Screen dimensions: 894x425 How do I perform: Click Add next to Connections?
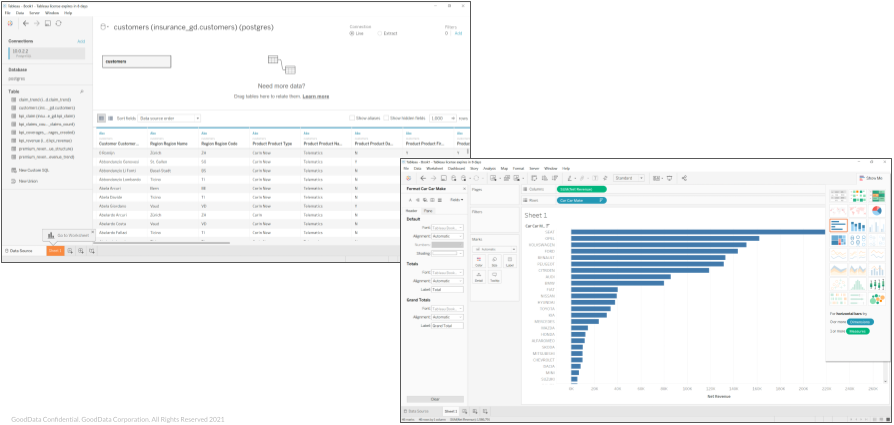[81, 41]
